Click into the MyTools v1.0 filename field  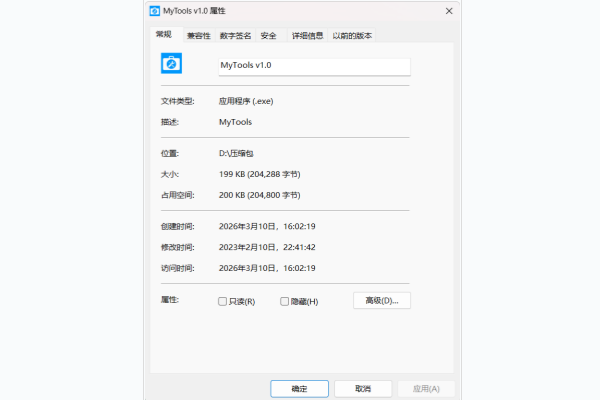coord(314,65)
